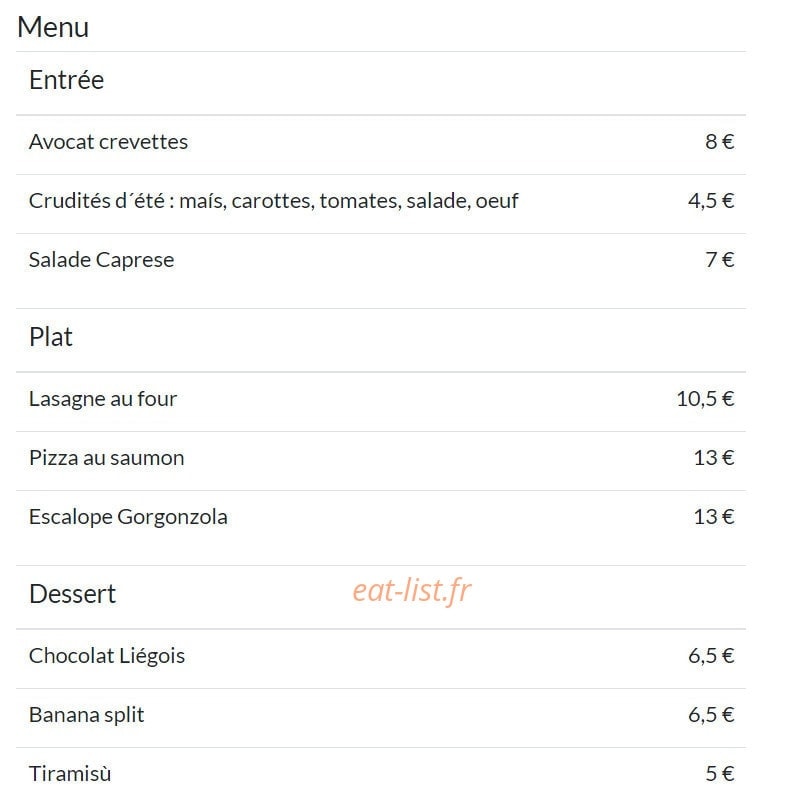Image resolution: width=788 pixels, height=807 pixels.
Task: Choose Chocolat Liégeois dessert
Action: coord(107,656)
